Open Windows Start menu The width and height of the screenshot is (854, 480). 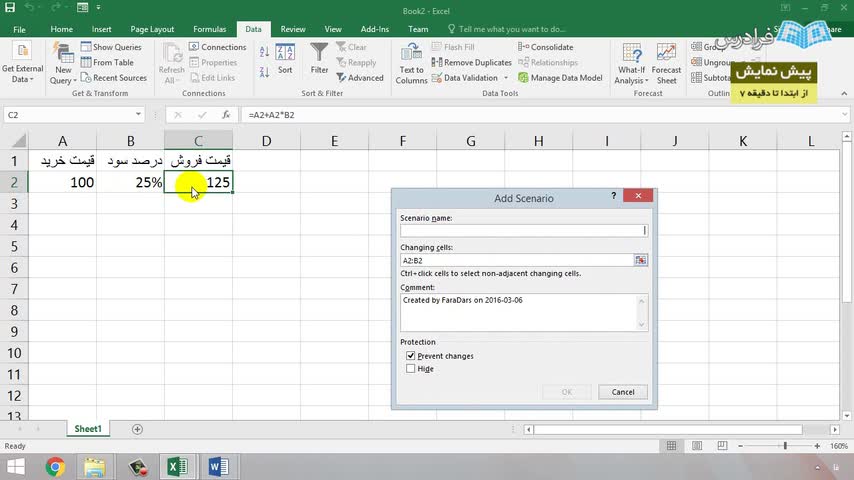[x=15, y=467]
